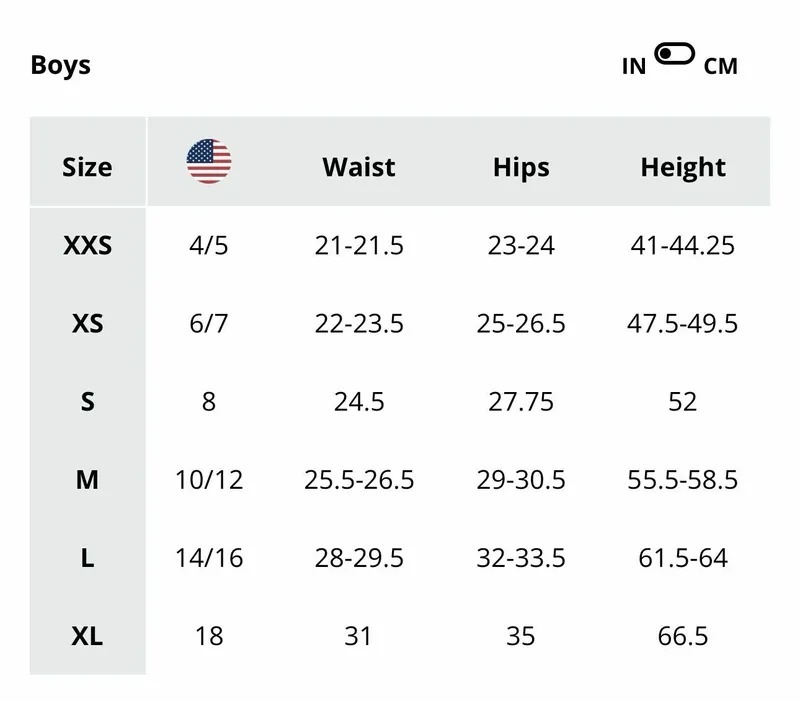Viewport: 800px width, 701px height.
Task: Click US size 4/5 cell
Action: point(209,245)
